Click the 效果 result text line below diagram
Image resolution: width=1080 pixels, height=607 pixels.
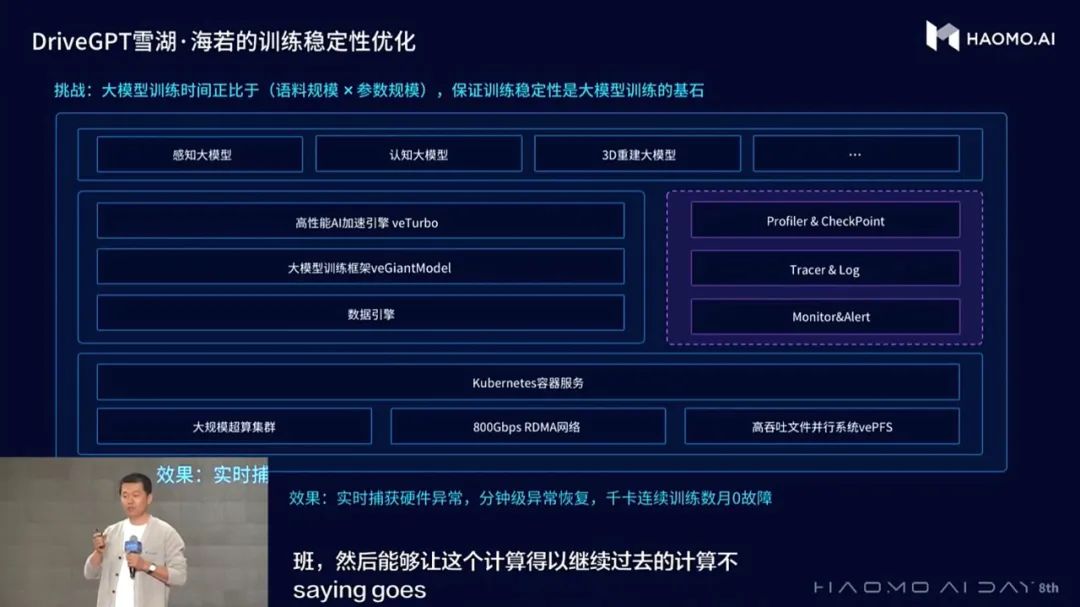(530, 497)
